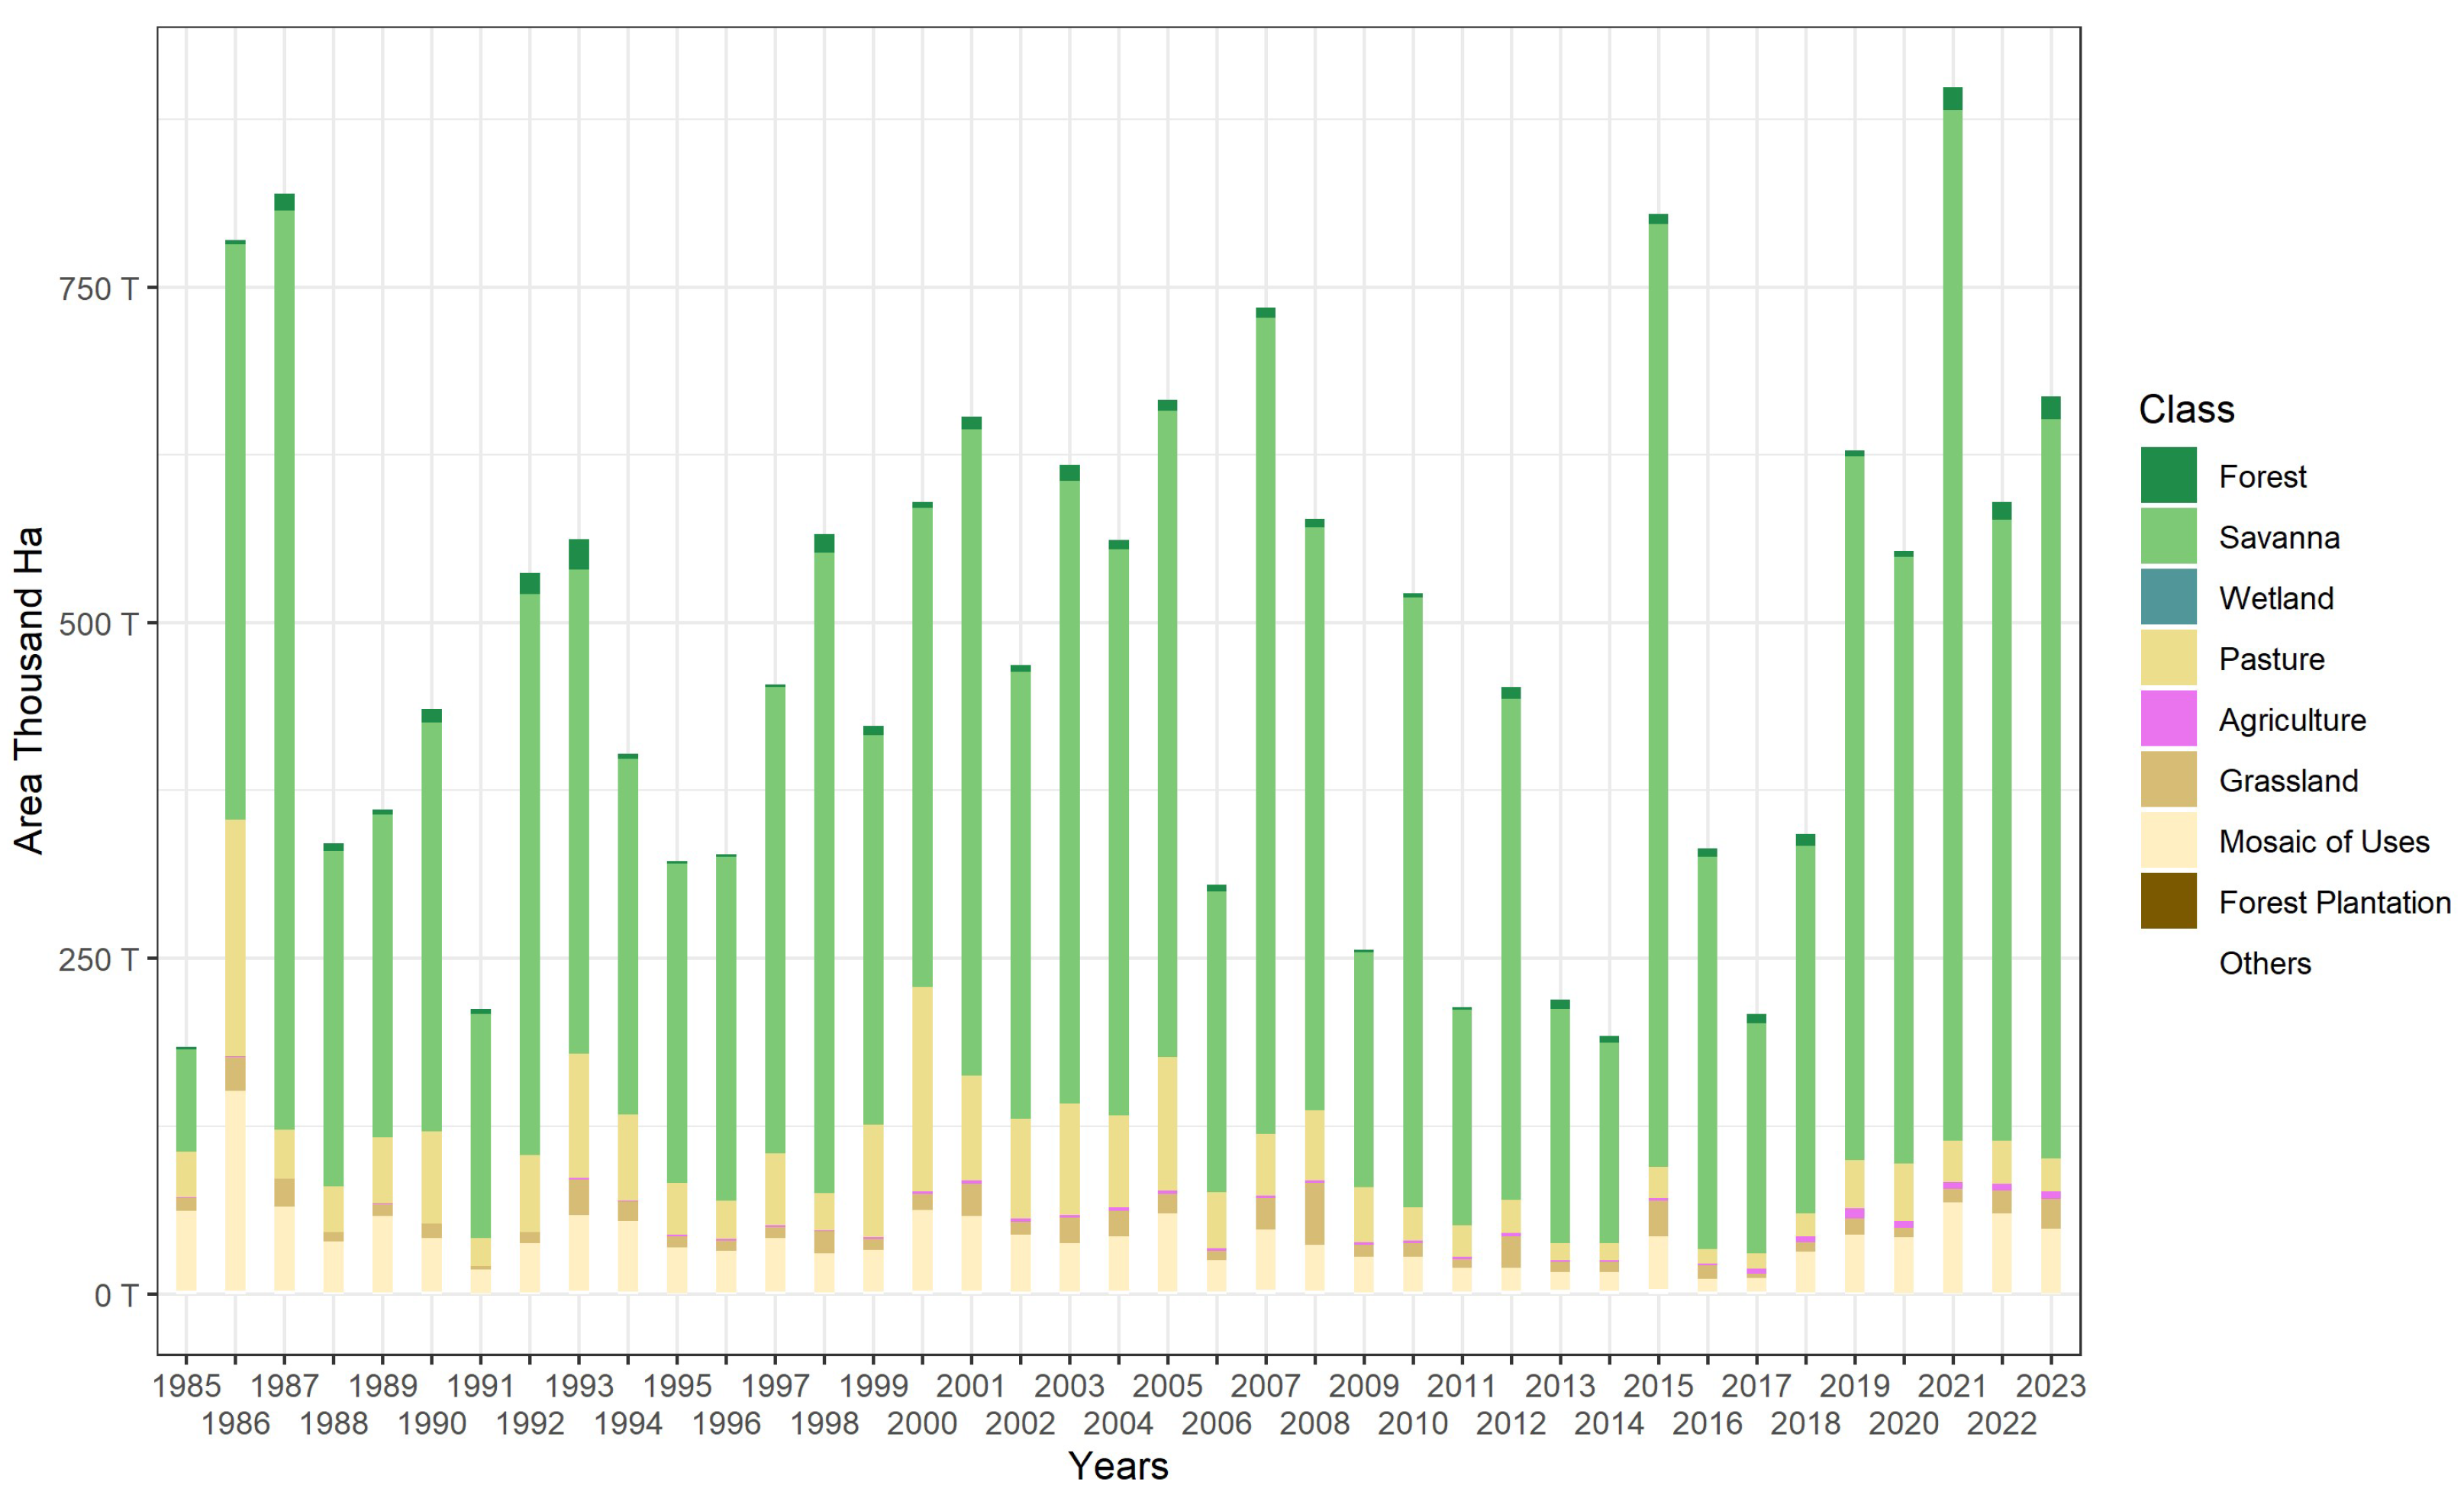The width and height of the screenshot is (2464, 1495).
Task: Click the Class legend title
Action: coord(2186,410)
